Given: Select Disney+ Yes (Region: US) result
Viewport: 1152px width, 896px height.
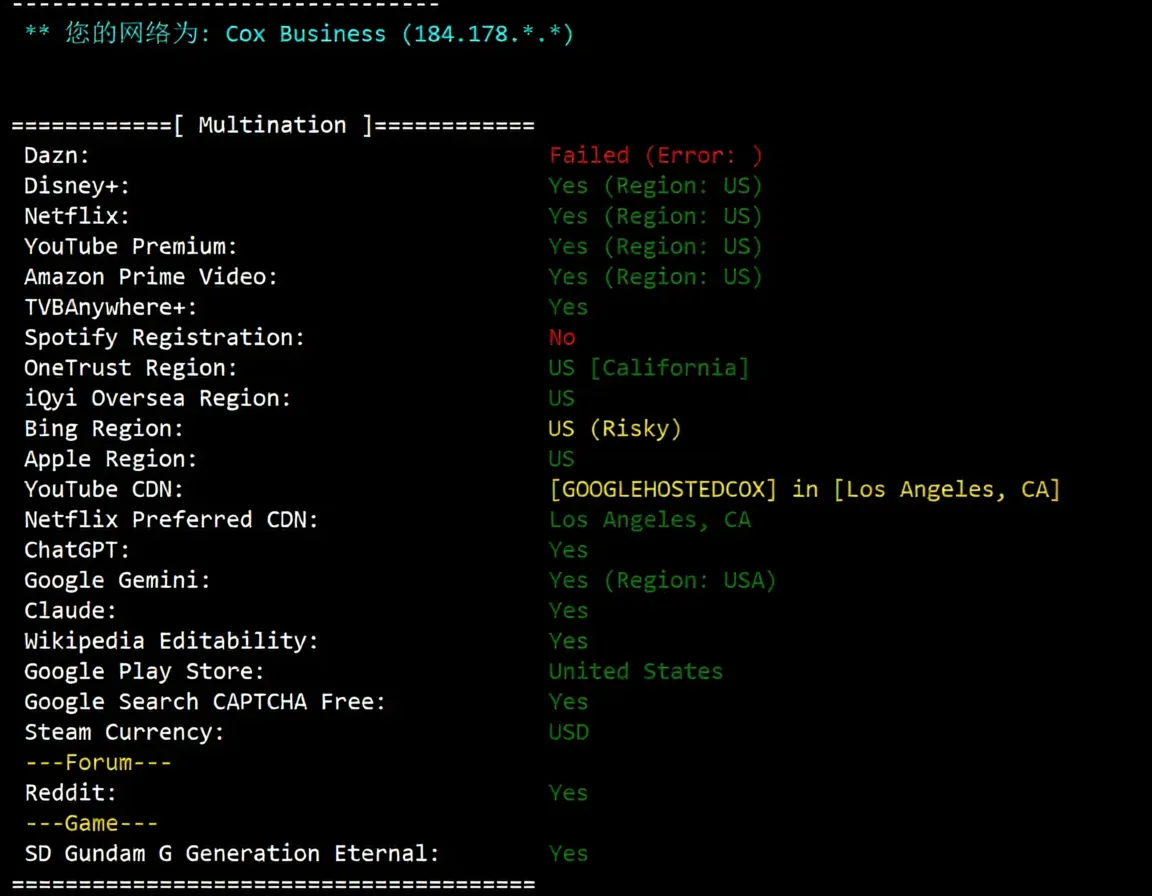Looking at the screenshot, I should [x=655, y=186].
